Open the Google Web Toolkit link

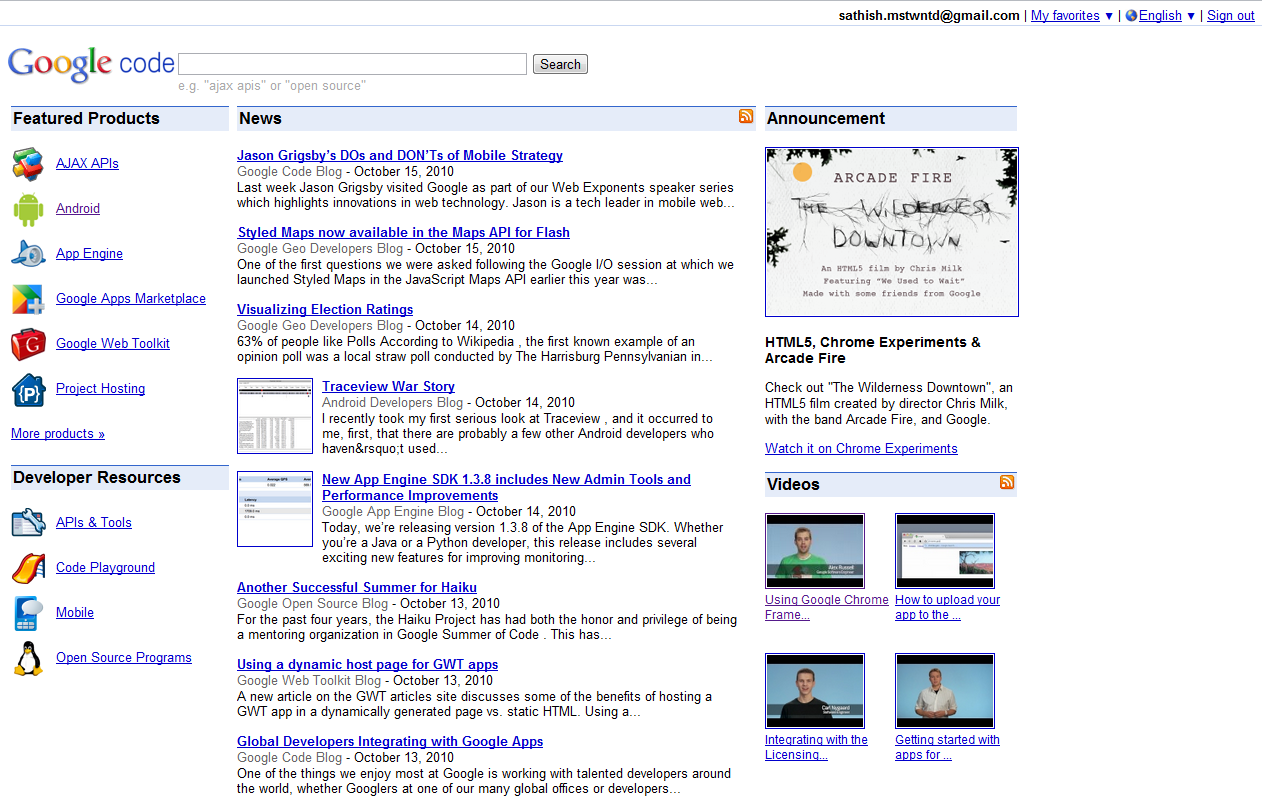point(113,343)
